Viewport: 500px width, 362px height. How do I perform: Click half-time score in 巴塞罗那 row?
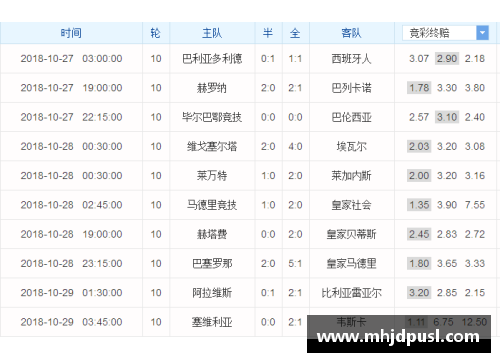(x=268, y=264)
